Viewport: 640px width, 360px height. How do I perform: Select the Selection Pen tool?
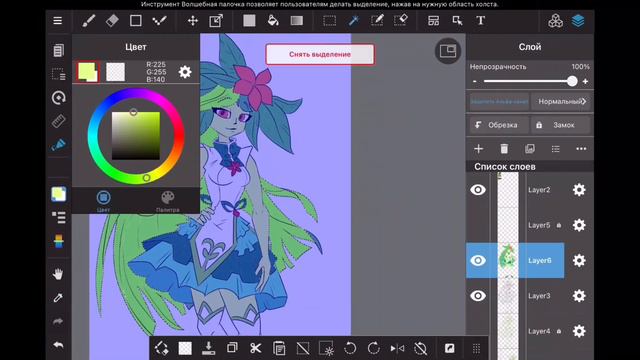(x=377, y=21)
